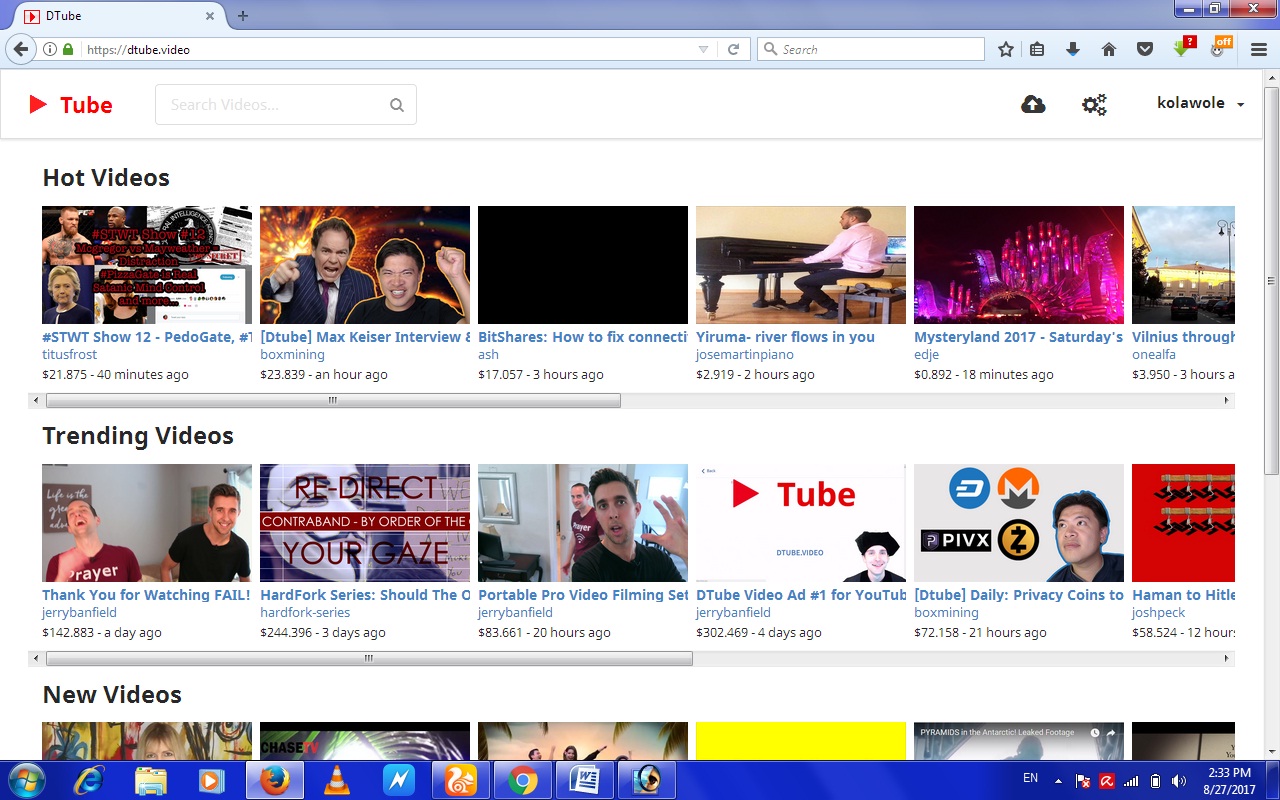Screen dimensions: 1280x800
Task: Click right arrow of Trending Videos scrollbar
Action: pos(1227,658)
